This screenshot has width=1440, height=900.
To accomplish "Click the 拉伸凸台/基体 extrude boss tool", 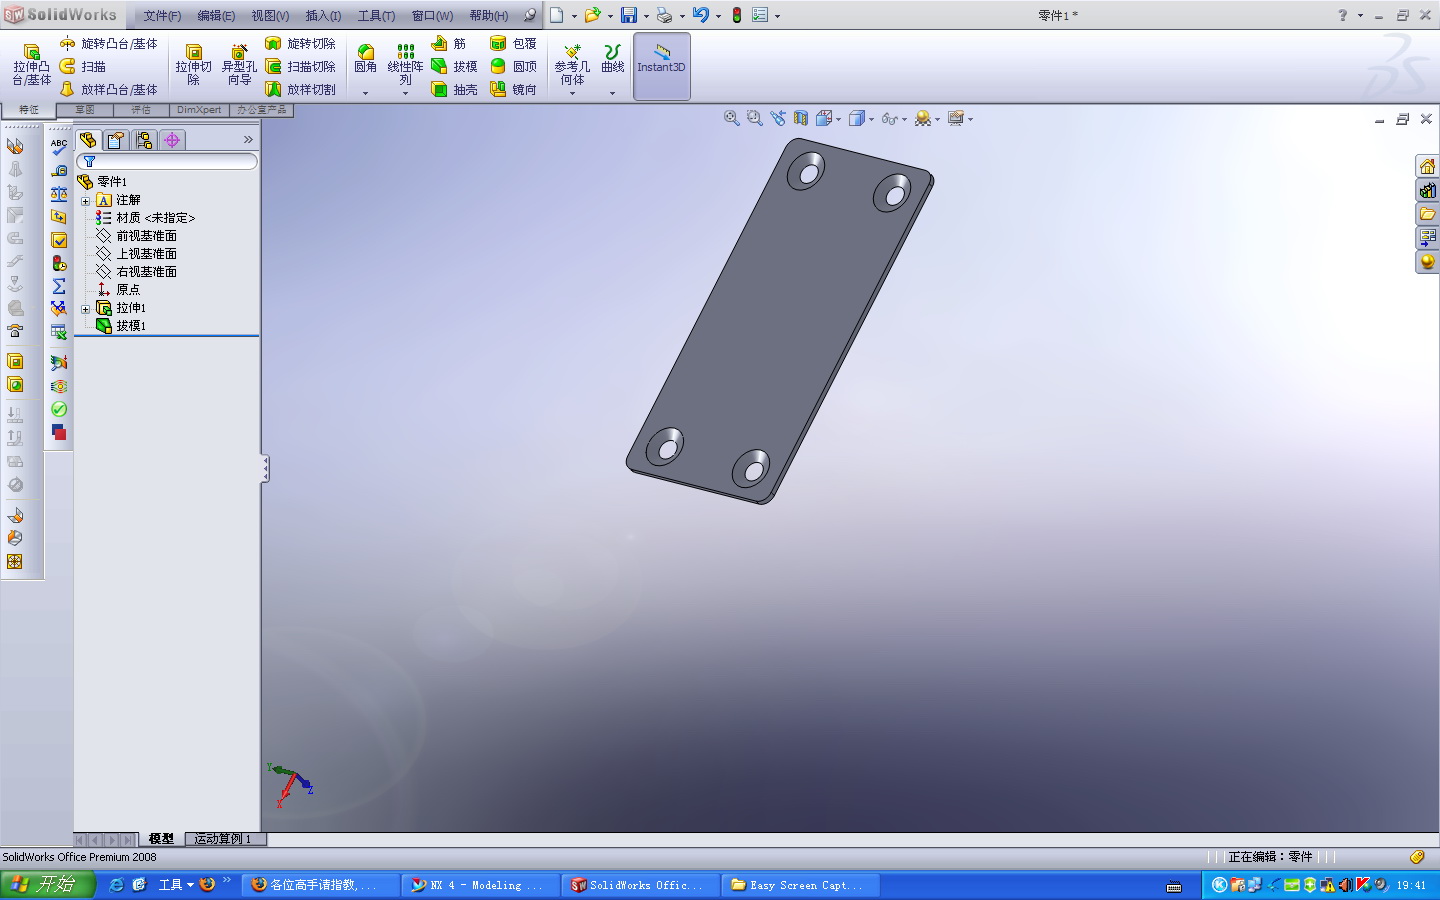I will pyautogui.click(x=31, y=65).
